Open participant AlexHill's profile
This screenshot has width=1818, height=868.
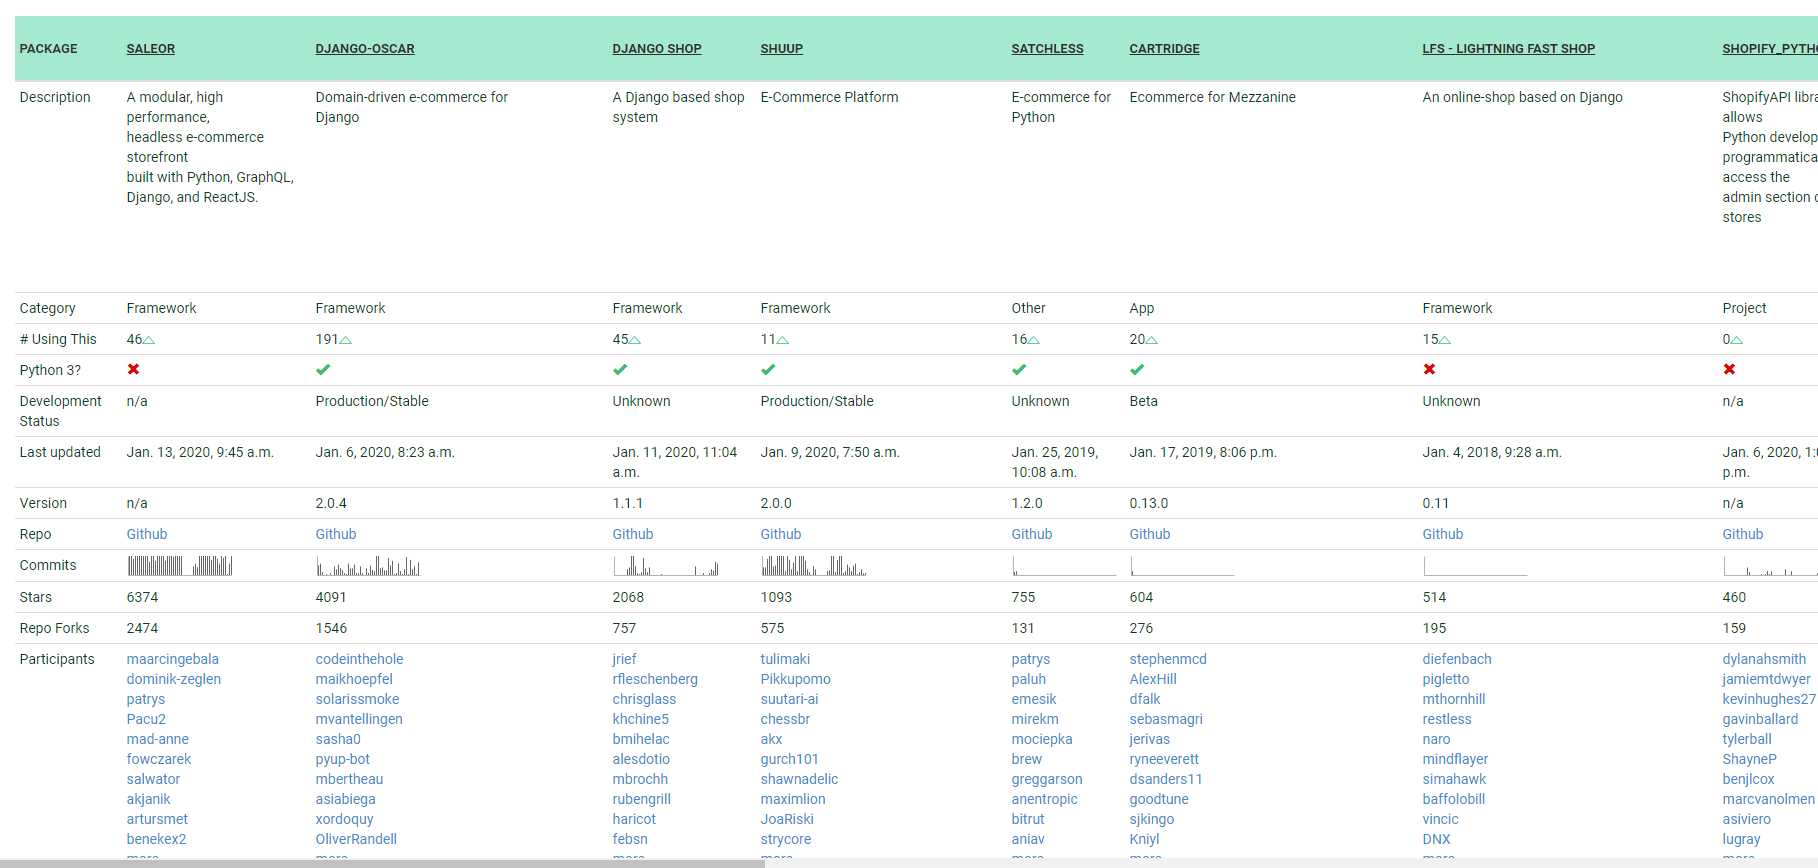tap(1153, 679)
